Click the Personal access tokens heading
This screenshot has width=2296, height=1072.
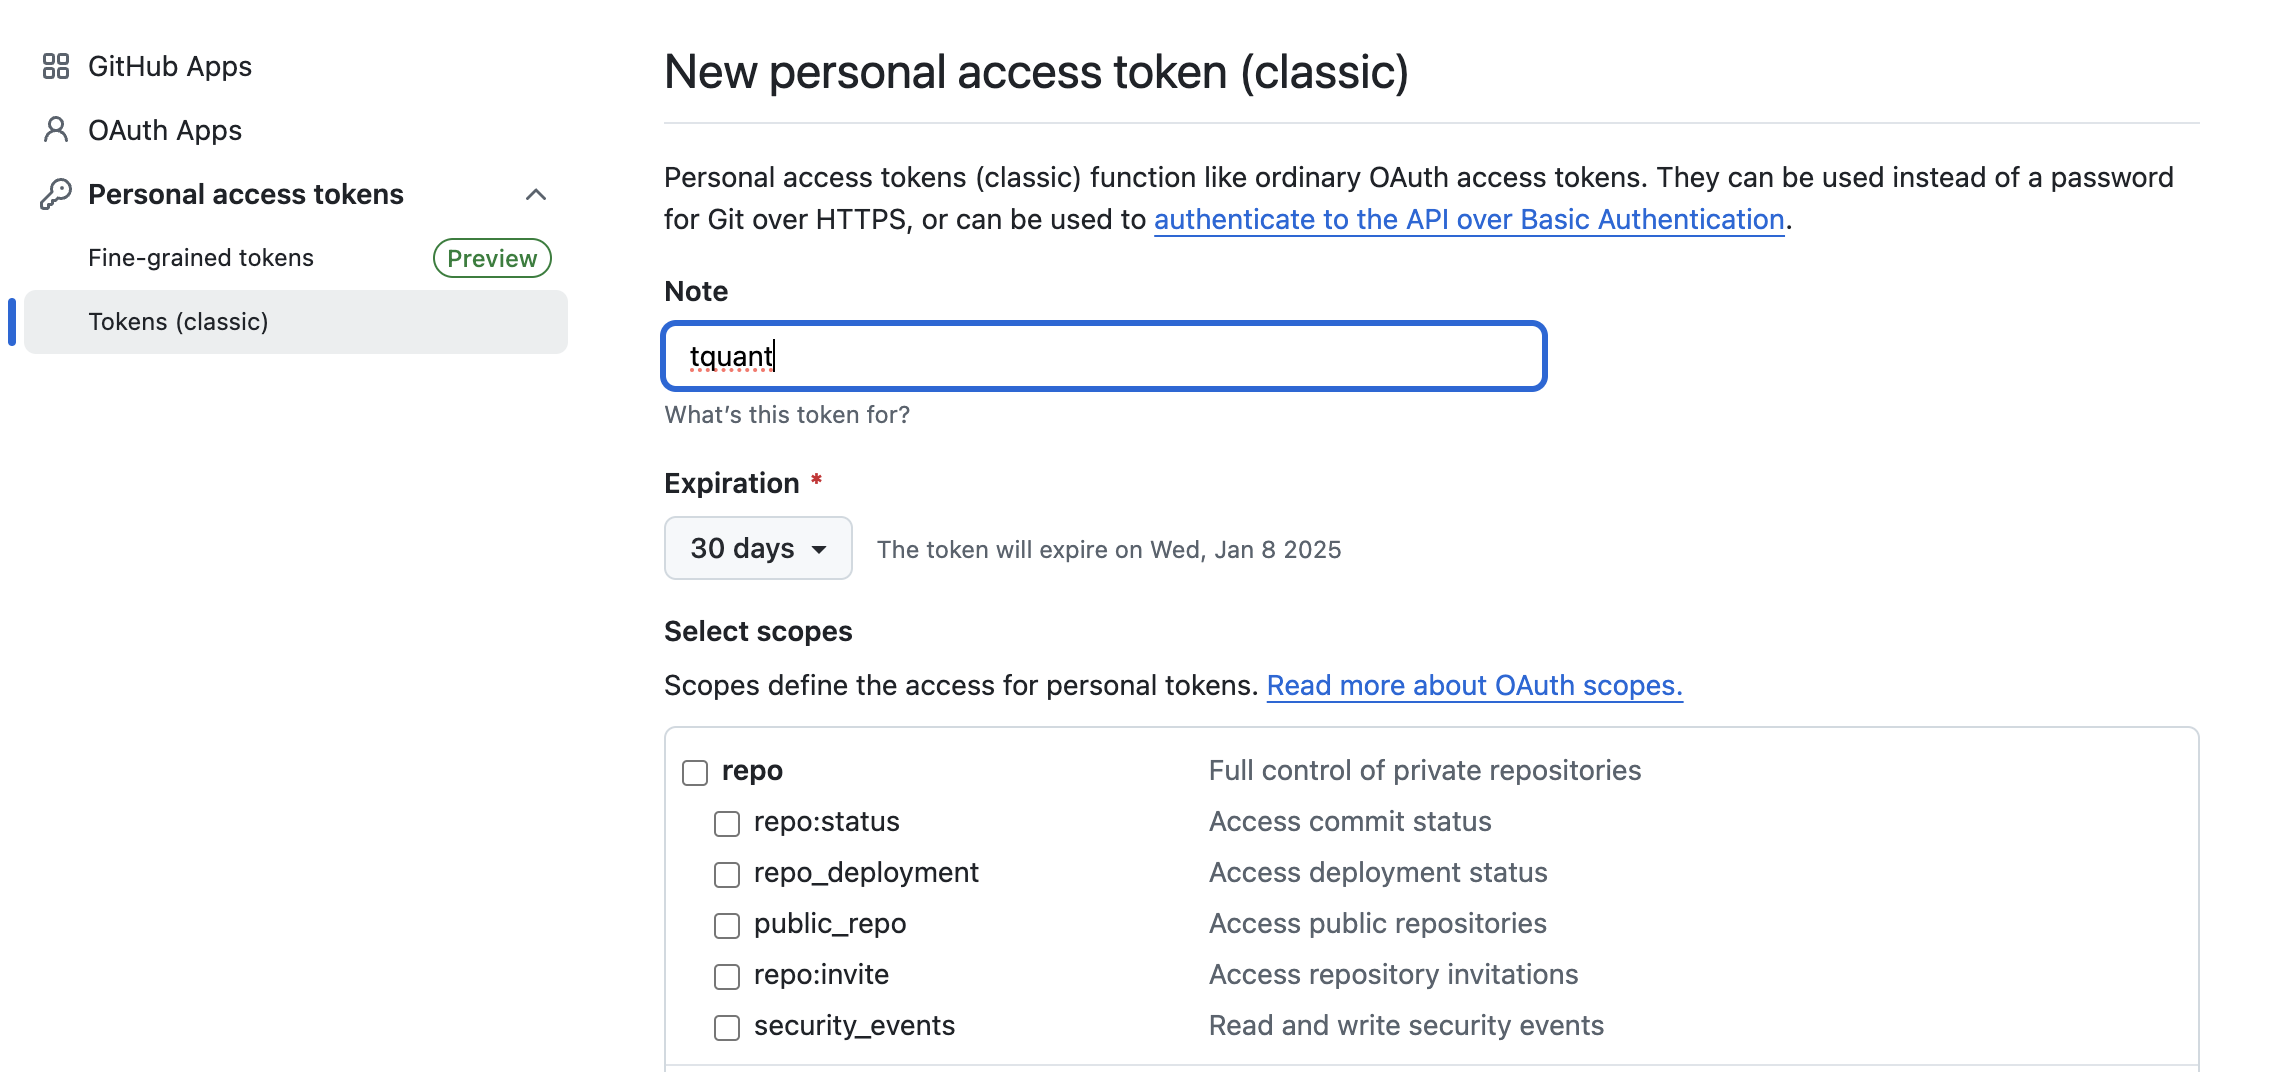246,194
